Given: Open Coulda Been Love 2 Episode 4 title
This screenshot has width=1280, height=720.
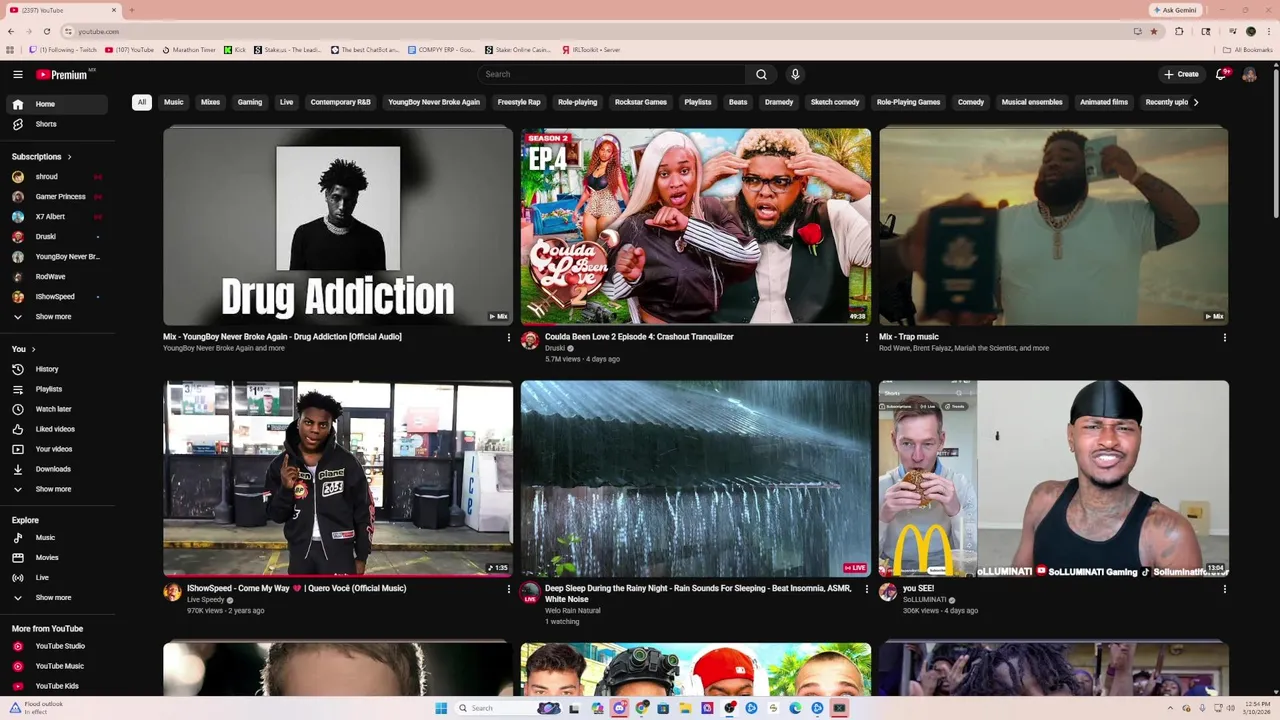Looking at the screenshot, I should click(639, 337).
